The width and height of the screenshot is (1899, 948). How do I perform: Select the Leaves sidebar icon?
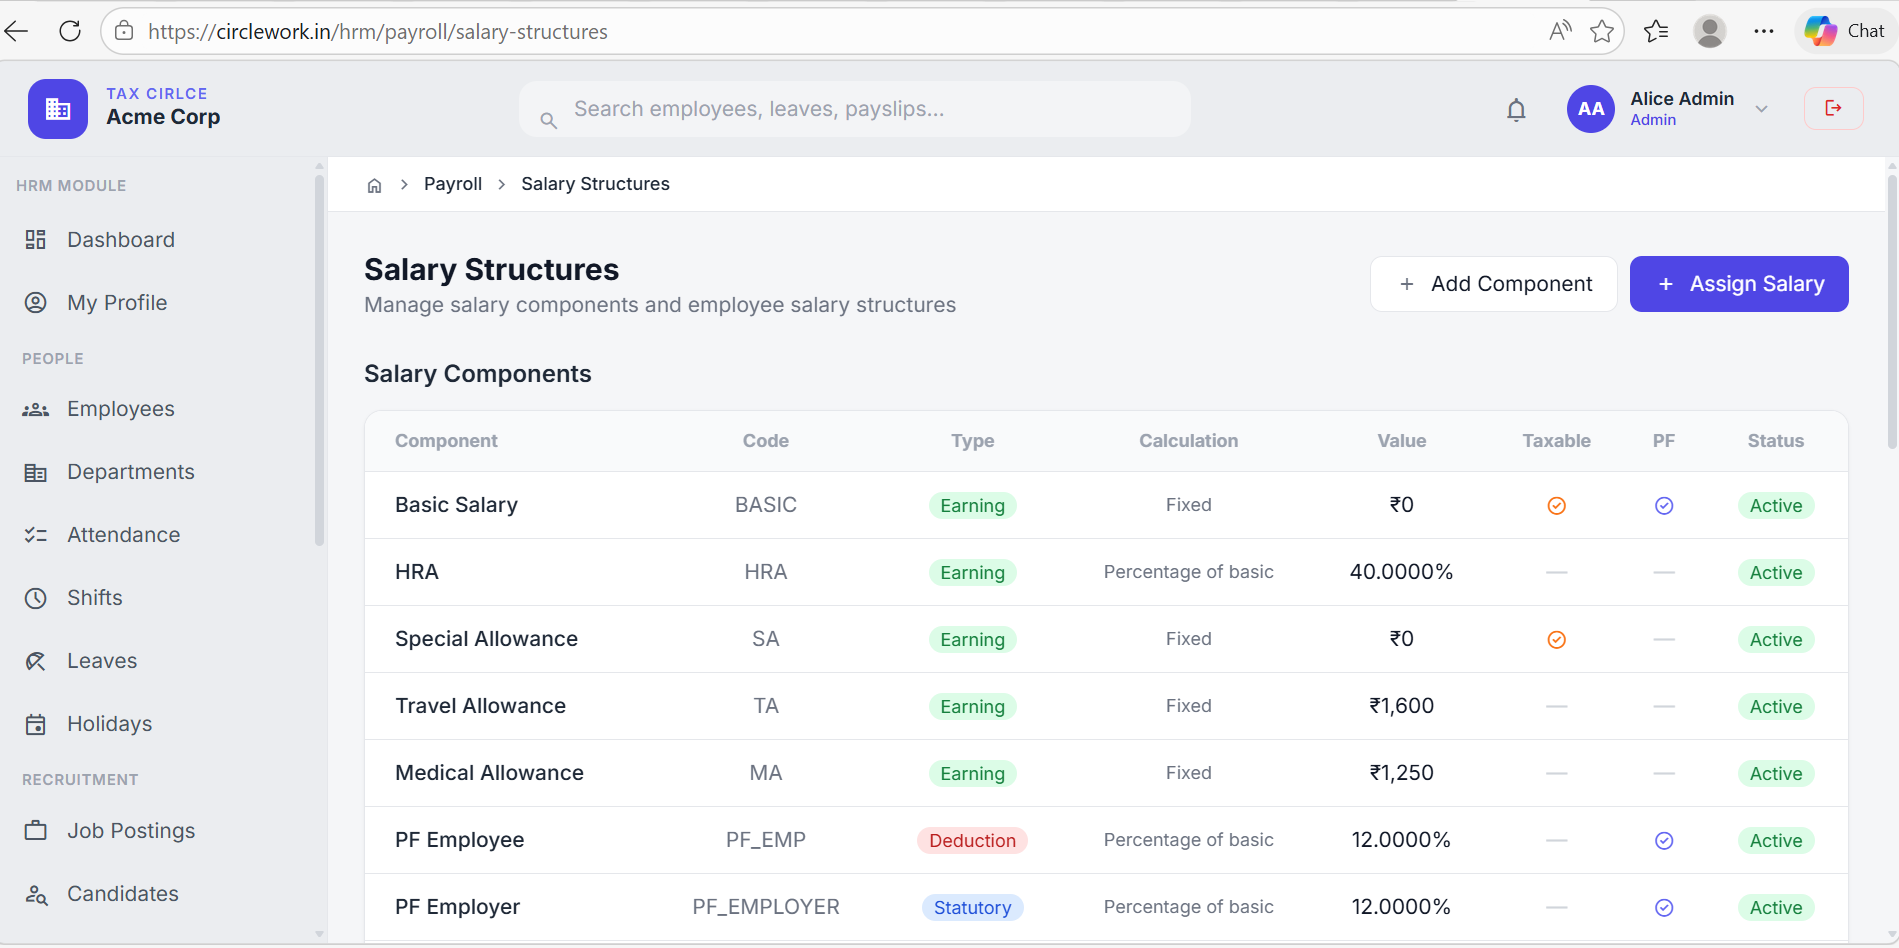click(x=36, y=660)
